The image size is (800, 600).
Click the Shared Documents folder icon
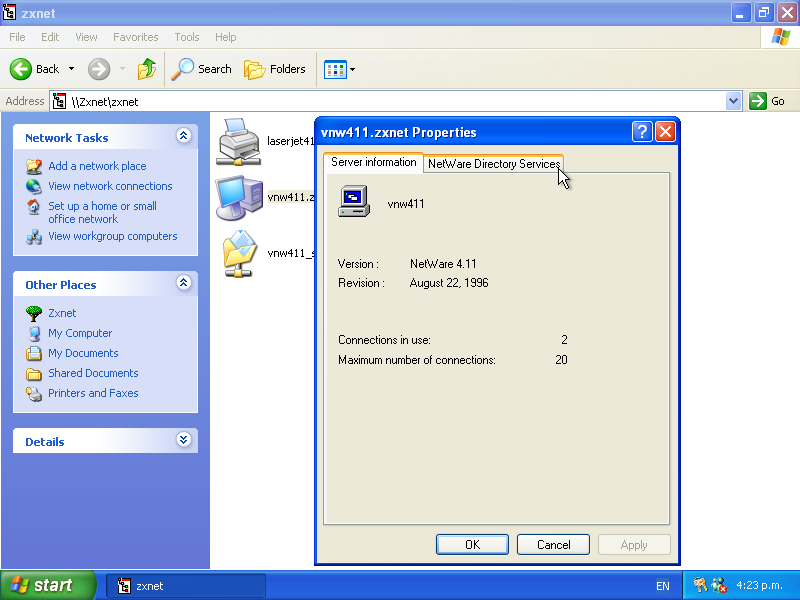[x=34, y=374]
